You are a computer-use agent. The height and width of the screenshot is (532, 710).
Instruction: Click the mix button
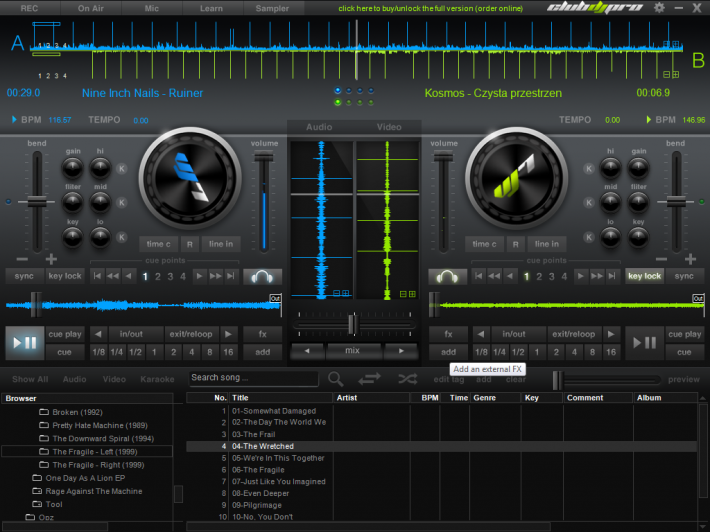point(353,351)
